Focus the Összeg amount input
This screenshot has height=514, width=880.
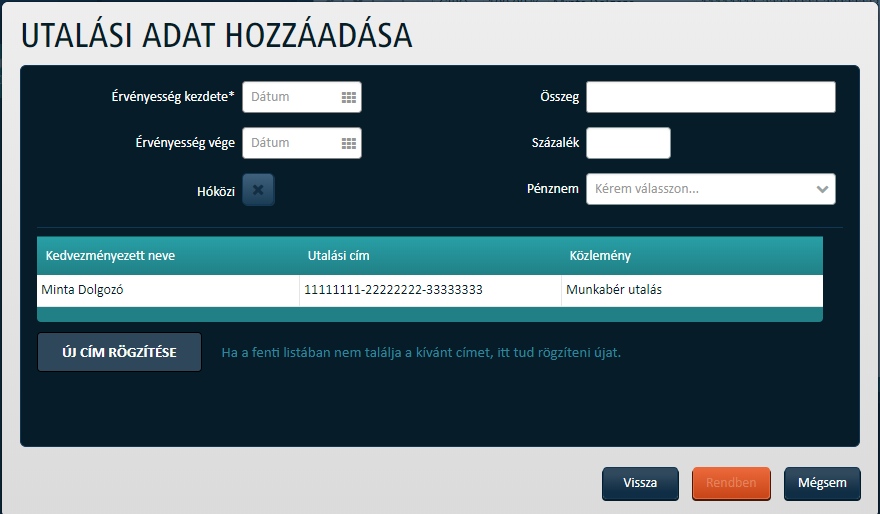pos(711,97)
